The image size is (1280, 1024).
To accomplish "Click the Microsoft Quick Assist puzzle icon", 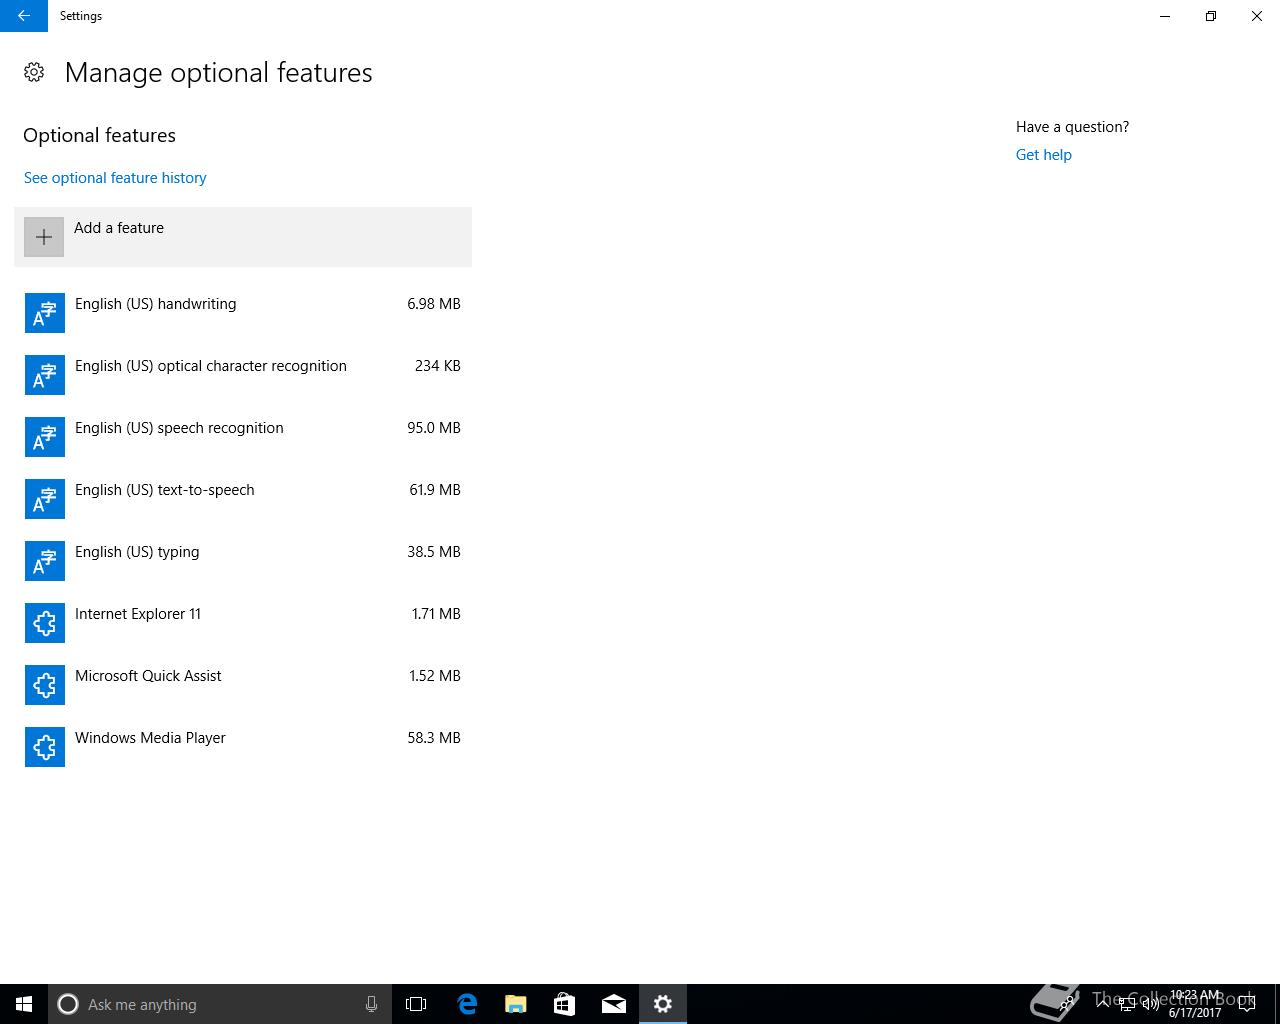I will [x=45, y=685].
